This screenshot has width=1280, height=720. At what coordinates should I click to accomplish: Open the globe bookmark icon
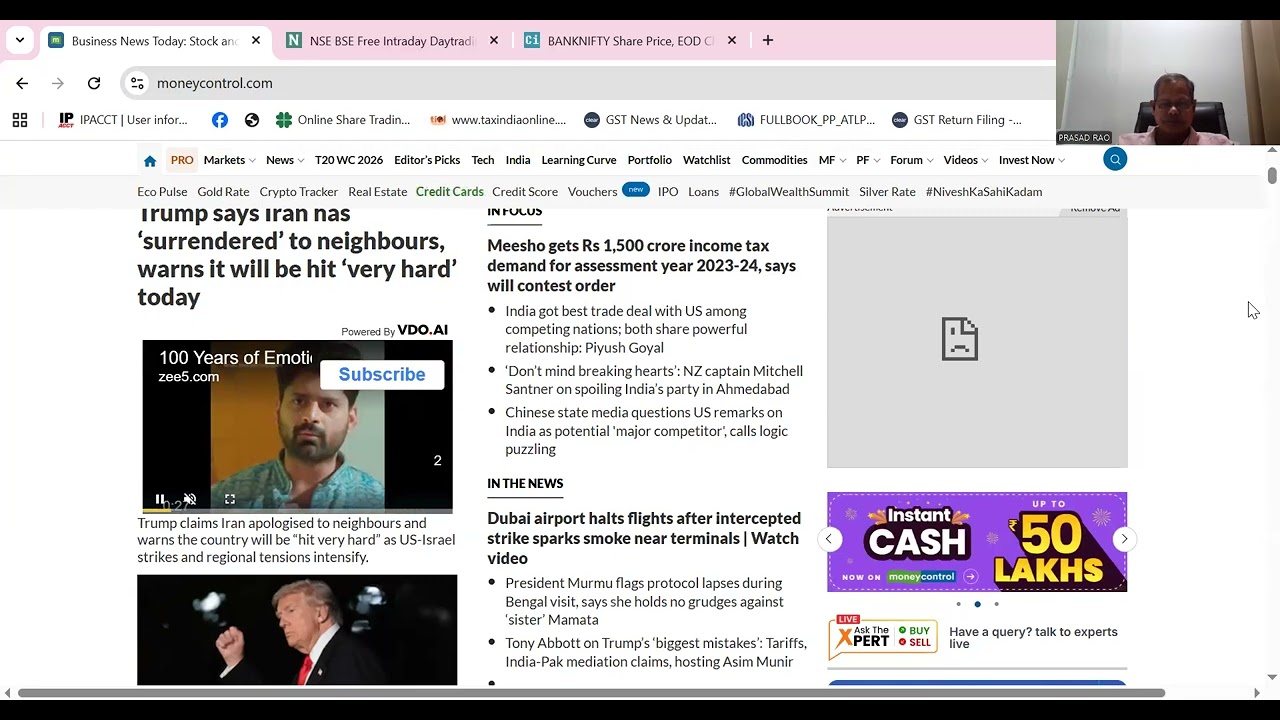point(252,120)
